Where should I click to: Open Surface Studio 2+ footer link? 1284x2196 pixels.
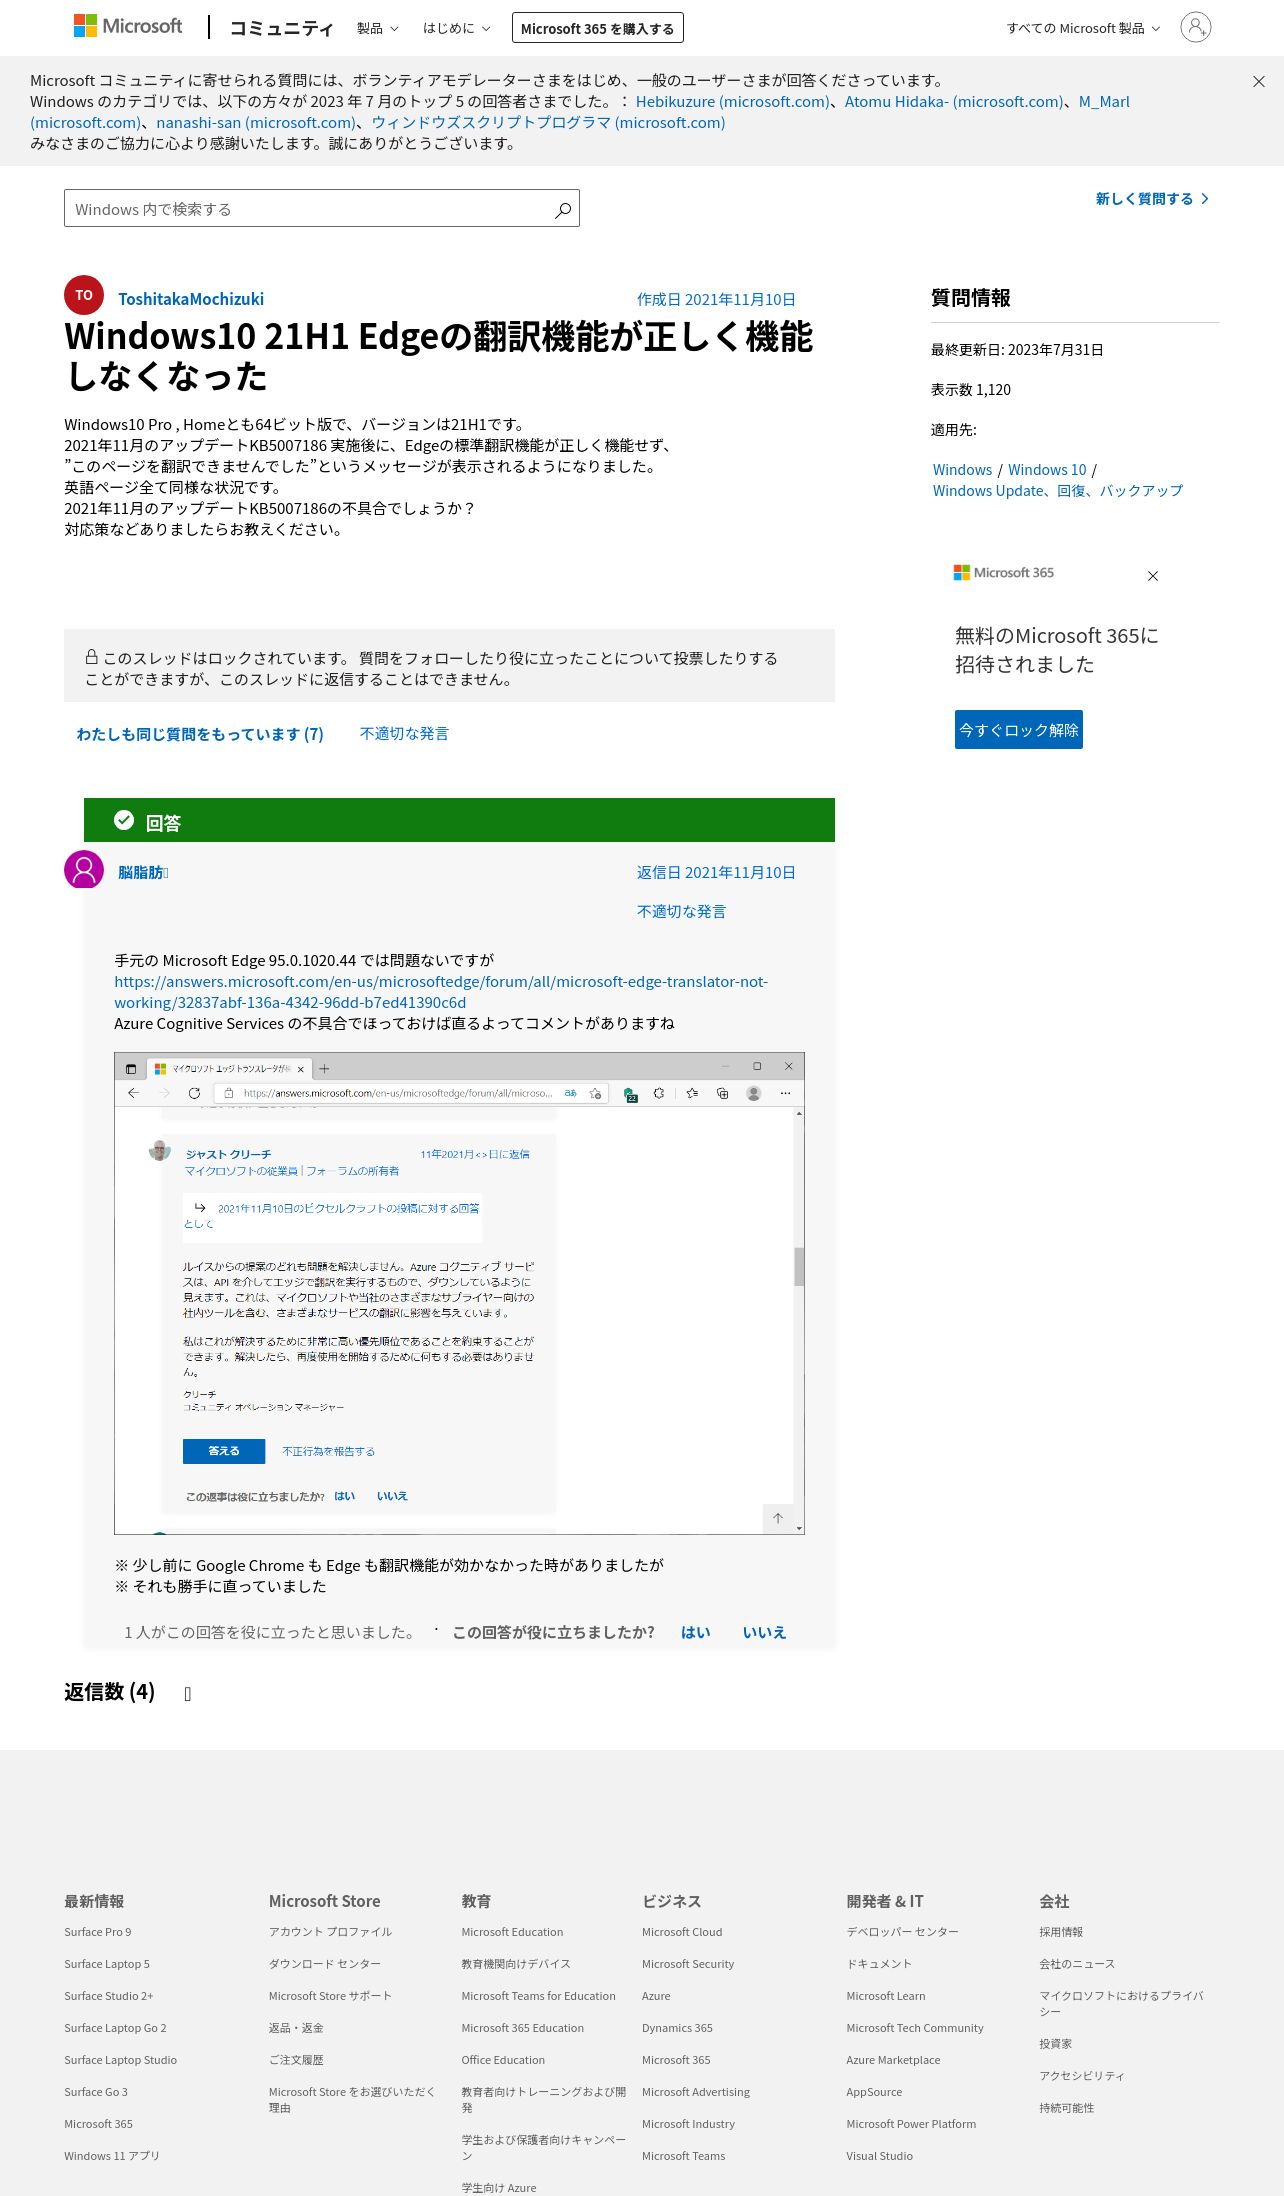coord(109,1996)
